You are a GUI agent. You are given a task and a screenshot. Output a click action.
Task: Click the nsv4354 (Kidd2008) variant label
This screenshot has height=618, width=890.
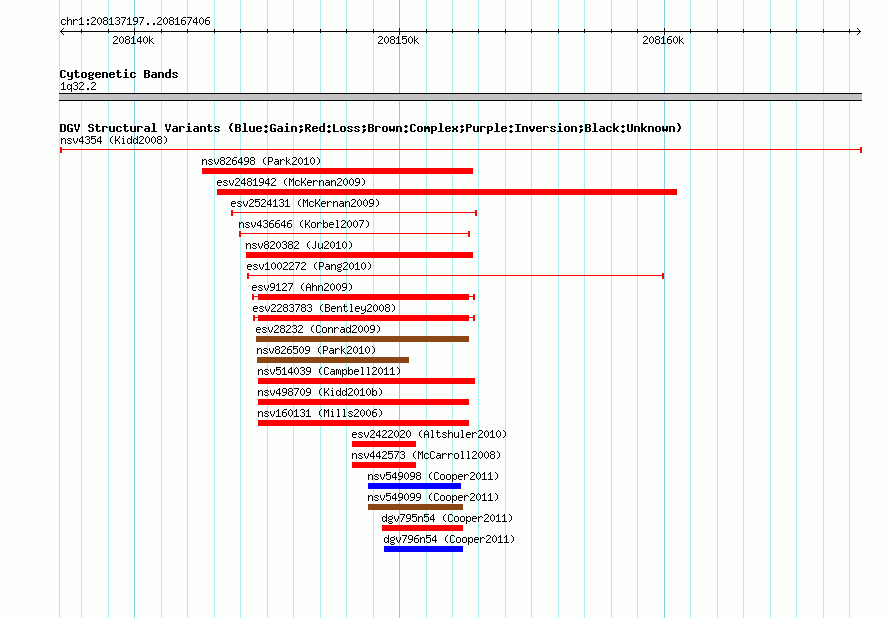(114, 140)
